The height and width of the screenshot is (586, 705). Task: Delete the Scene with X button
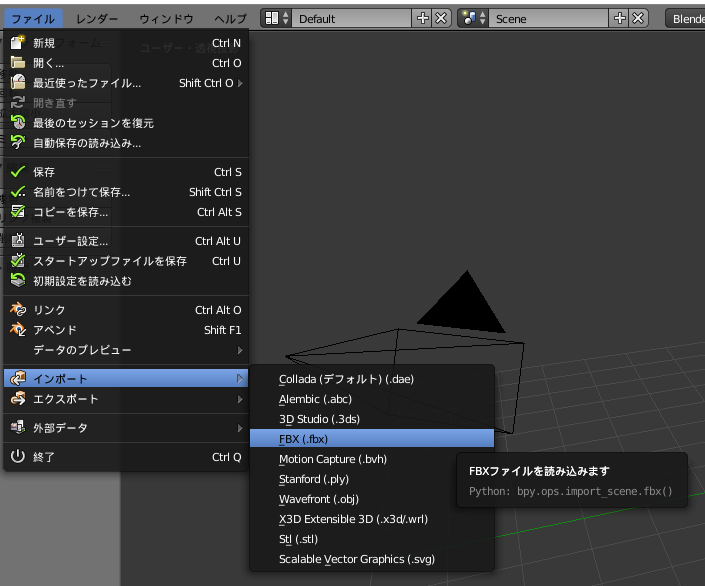[x=638, y=18]
